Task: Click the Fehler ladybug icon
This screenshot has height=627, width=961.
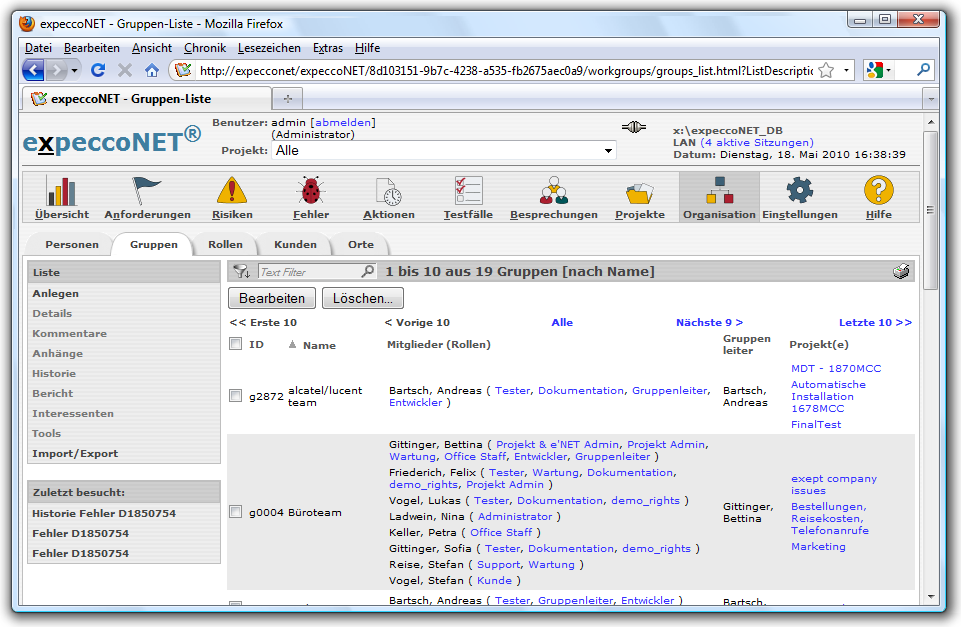Action: pos(310,191)
